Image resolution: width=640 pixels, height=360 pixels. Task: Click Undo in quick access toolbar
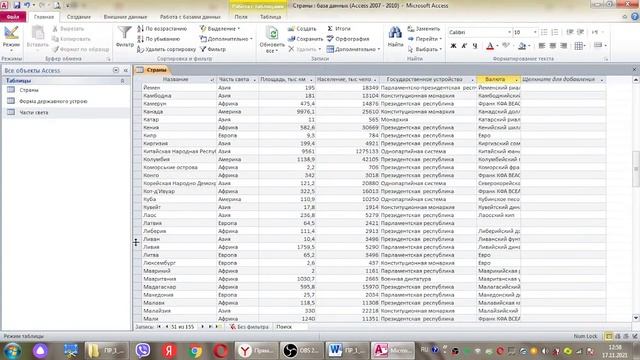27,5
